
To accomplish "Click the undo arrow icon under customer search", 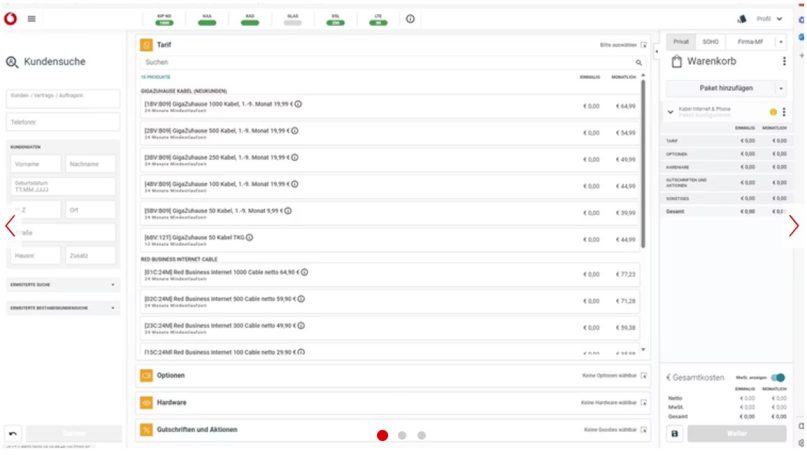I will pyautogui.click(x=13, y=433).
